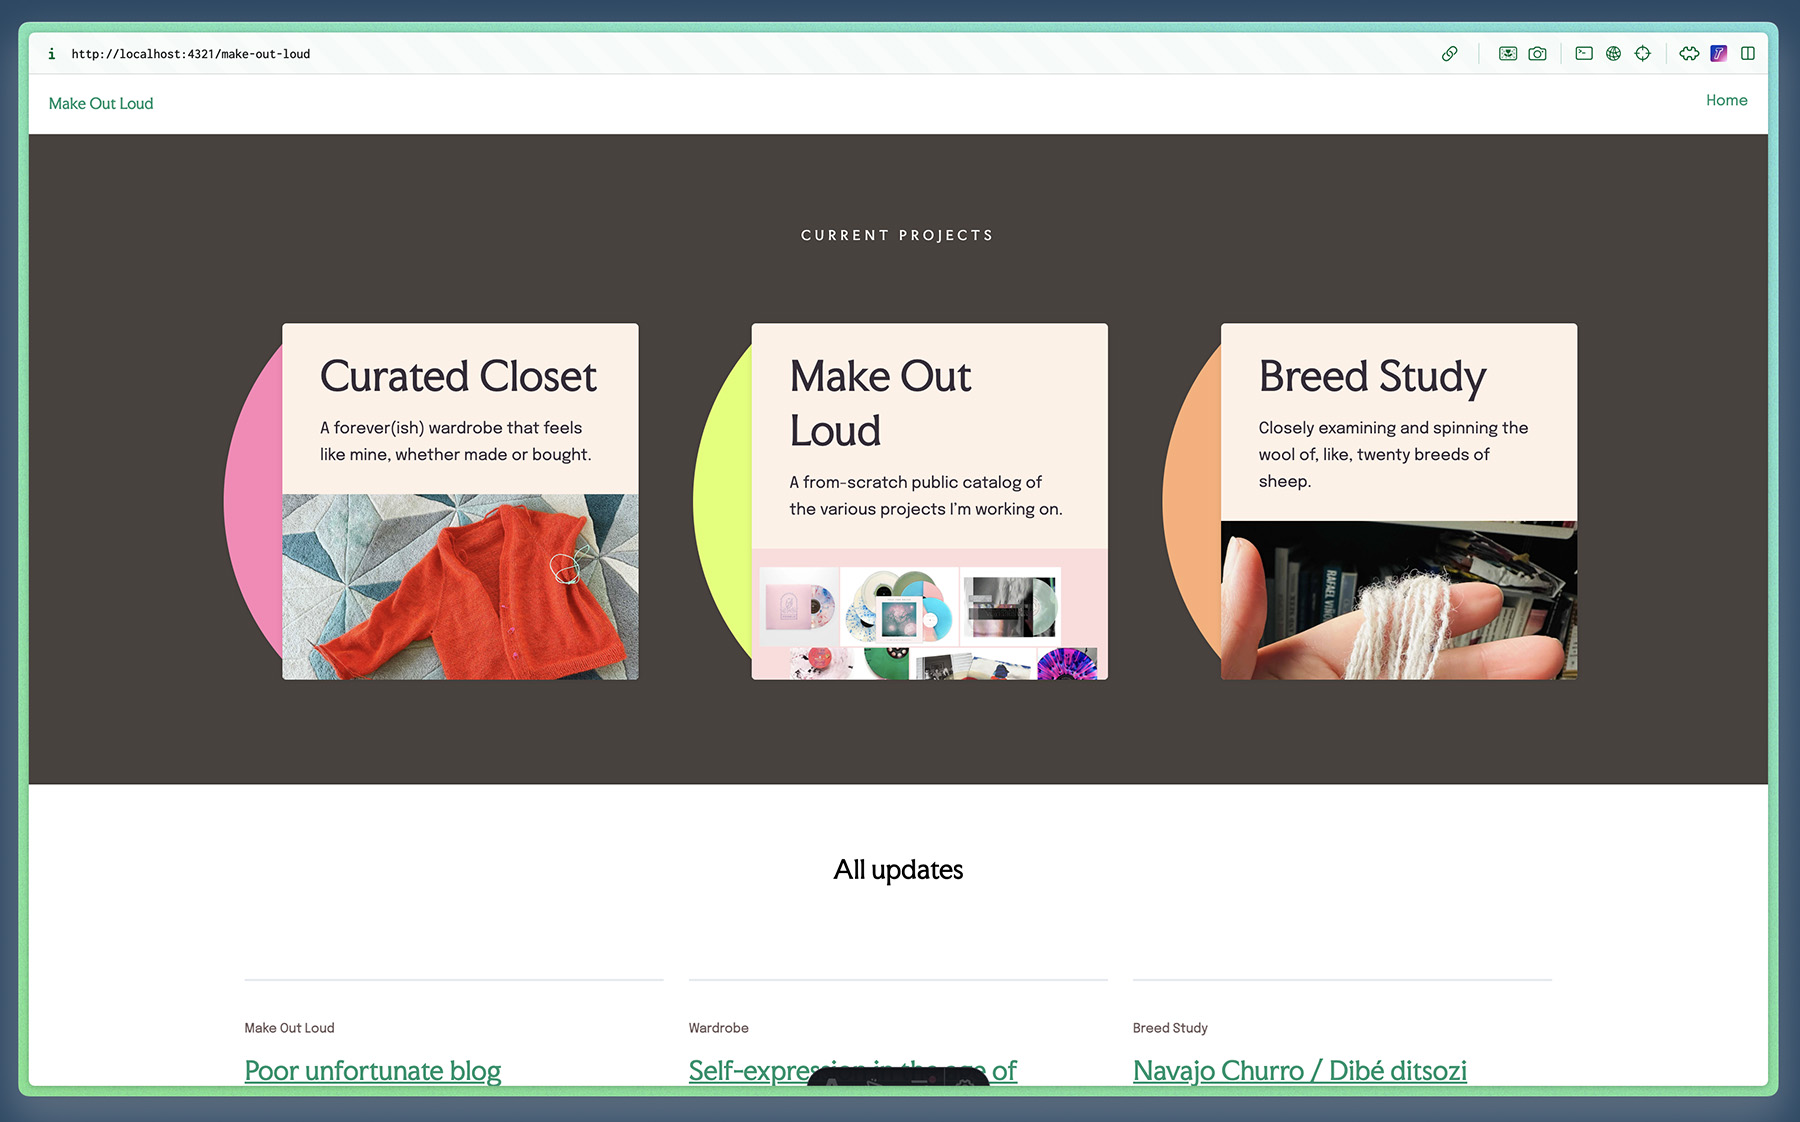Open the Navajo Churro / Dibé ditsozi link
1800x1122 pixels.
tap(1299, 1070)
